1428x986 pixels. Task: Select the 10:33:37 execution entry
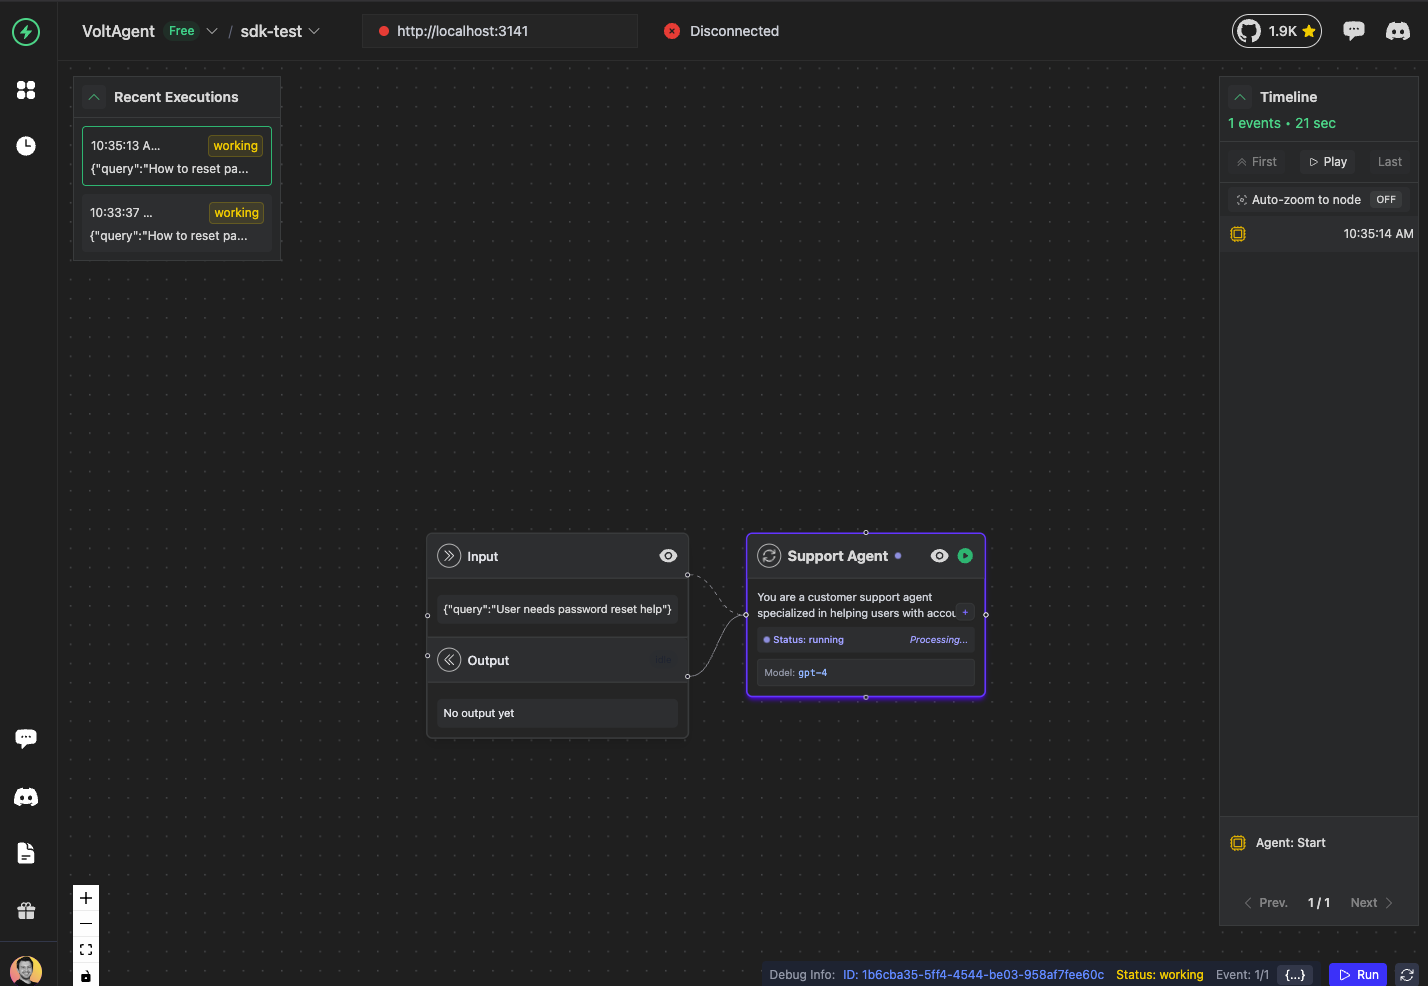click(x=177, y=224)
